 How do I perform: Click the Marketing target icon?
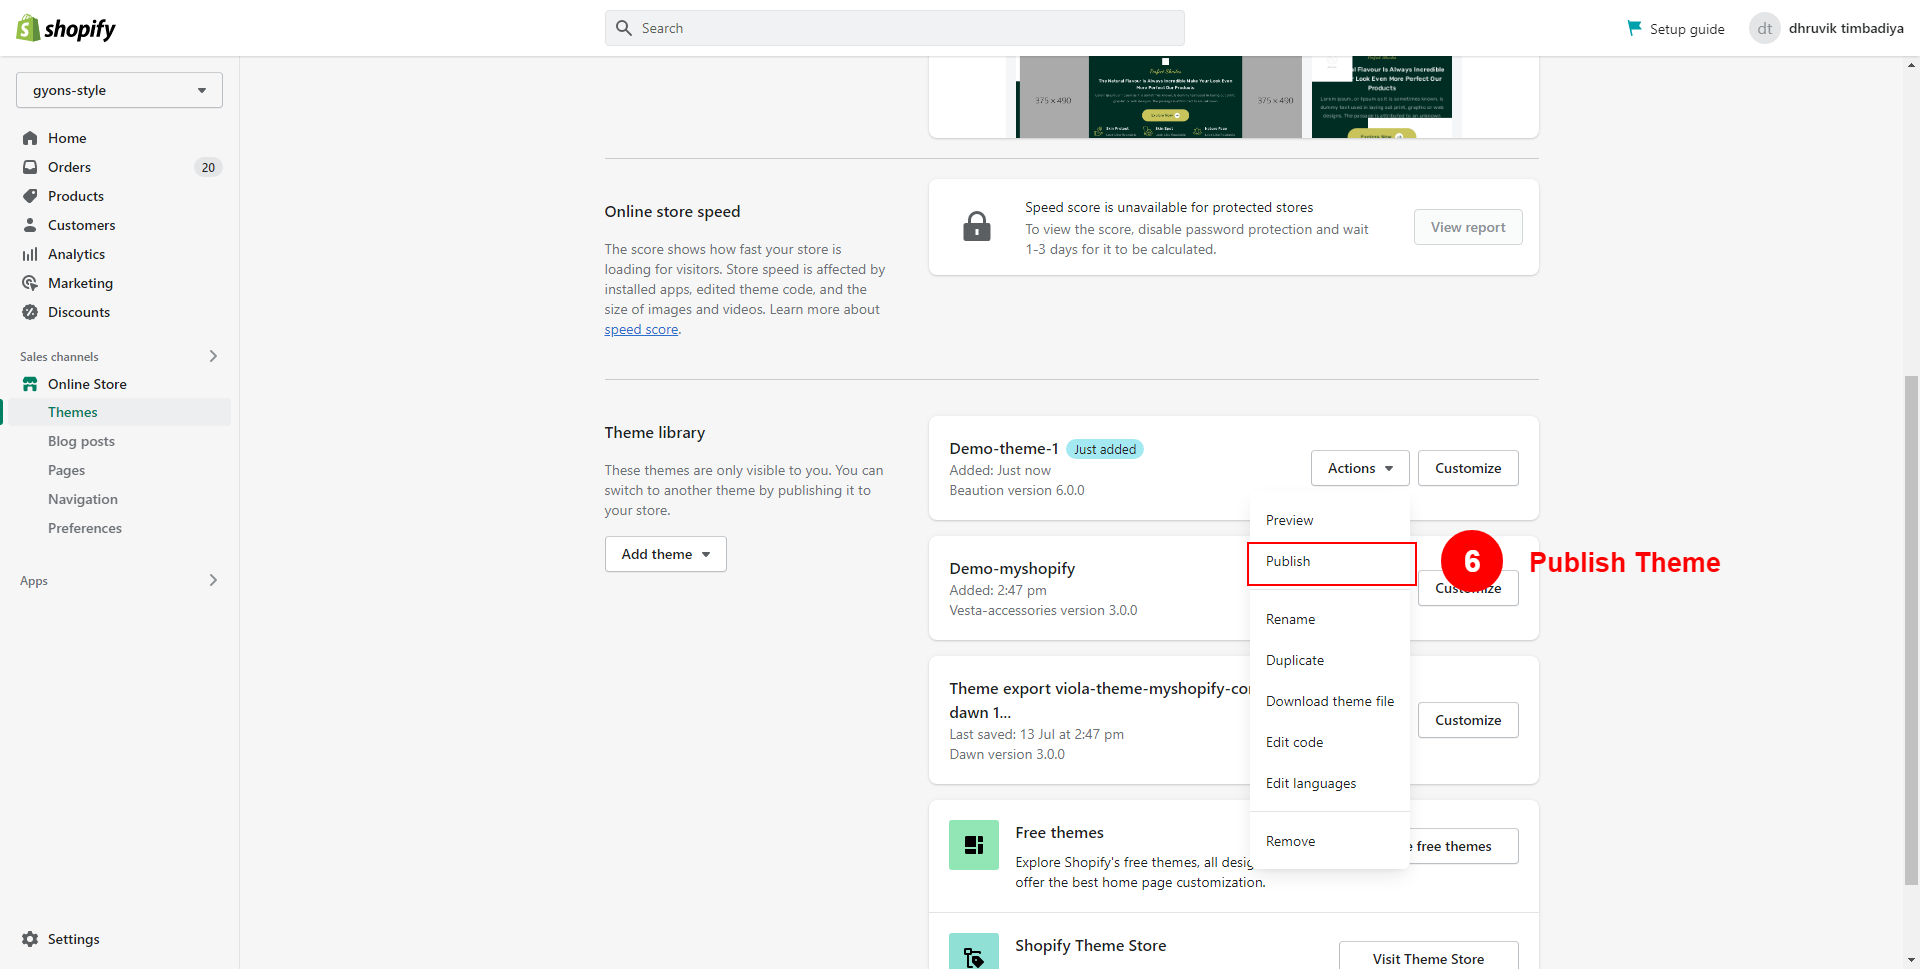click(30, 283)
